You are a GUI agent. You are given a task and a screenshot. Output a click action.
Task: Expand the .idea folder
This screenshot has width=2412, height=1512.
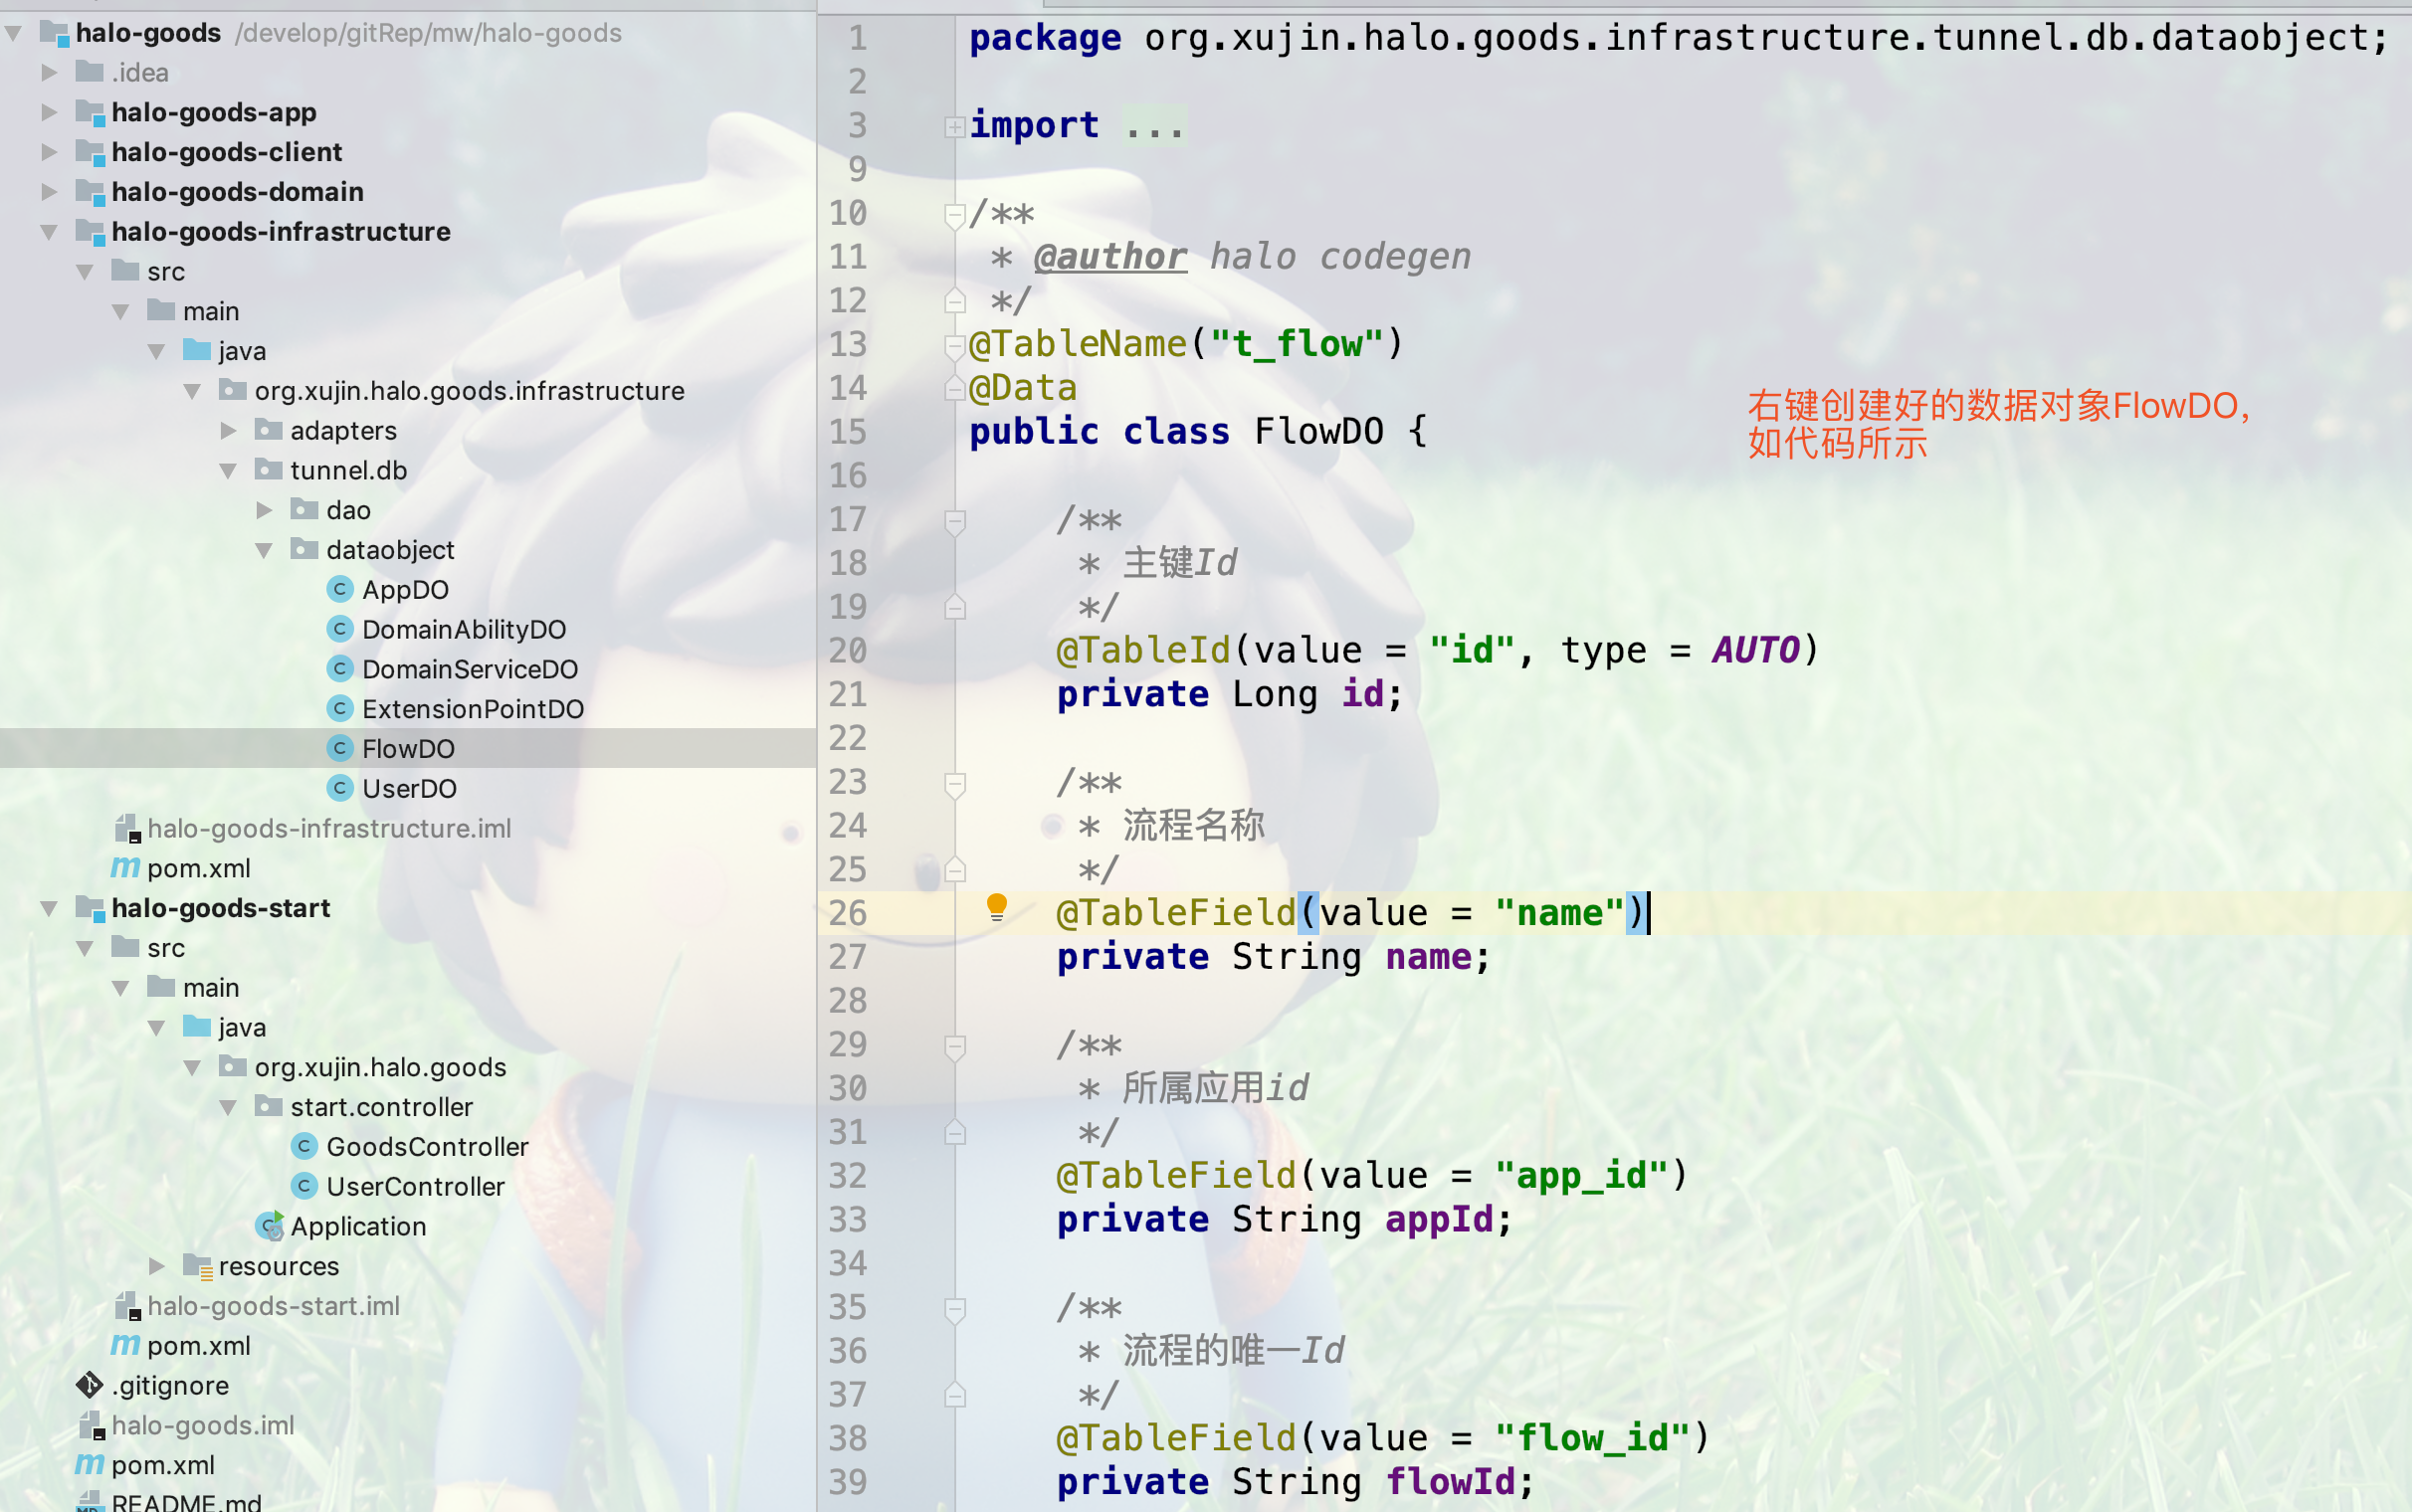49,72
